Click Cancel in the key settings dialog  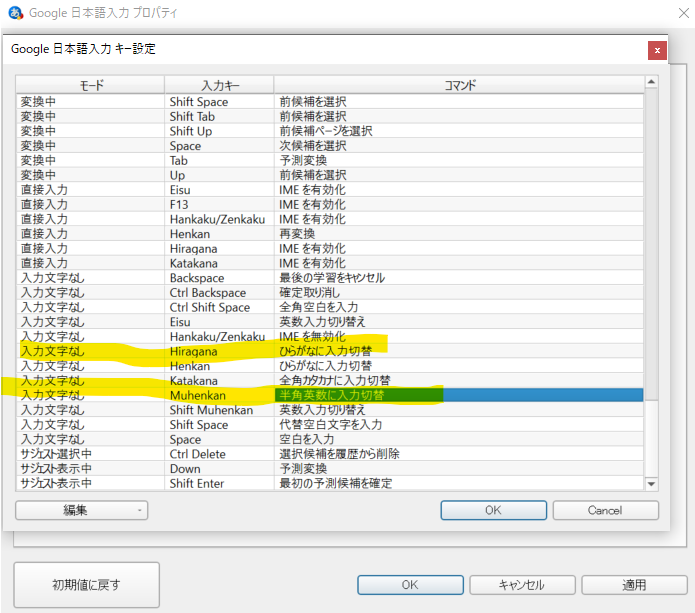click(x=605, y=510)
